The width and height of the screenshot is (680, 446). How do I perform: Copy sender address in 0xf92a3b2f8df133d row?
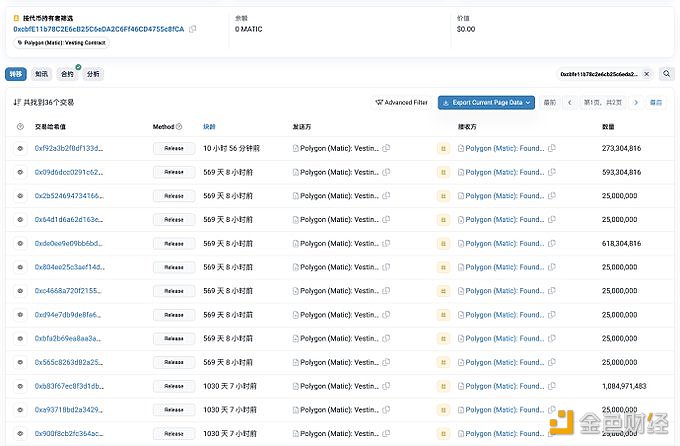[x=386, y=148]
